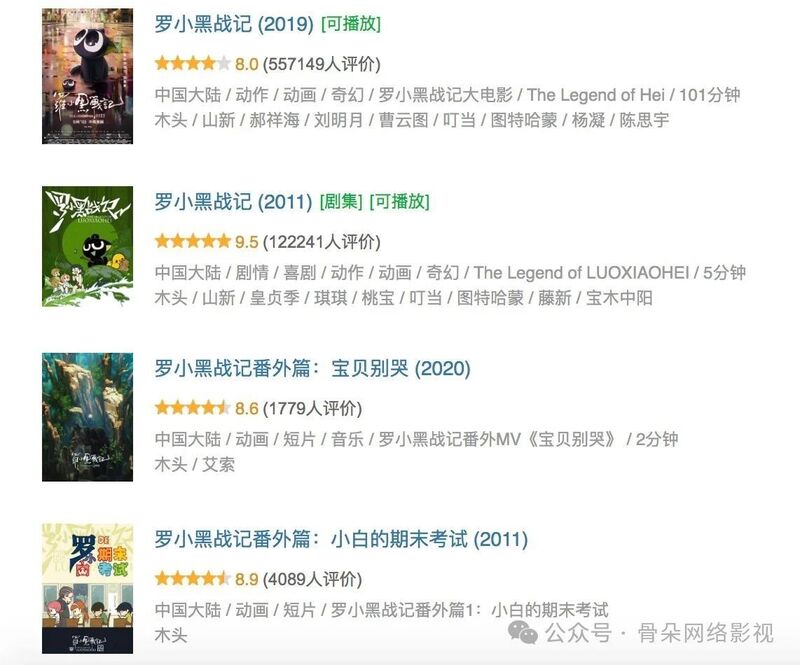Screen dimensions: 800x665
Task: Click the 4089人评价 review count
Action: click(x=312, y=579)
